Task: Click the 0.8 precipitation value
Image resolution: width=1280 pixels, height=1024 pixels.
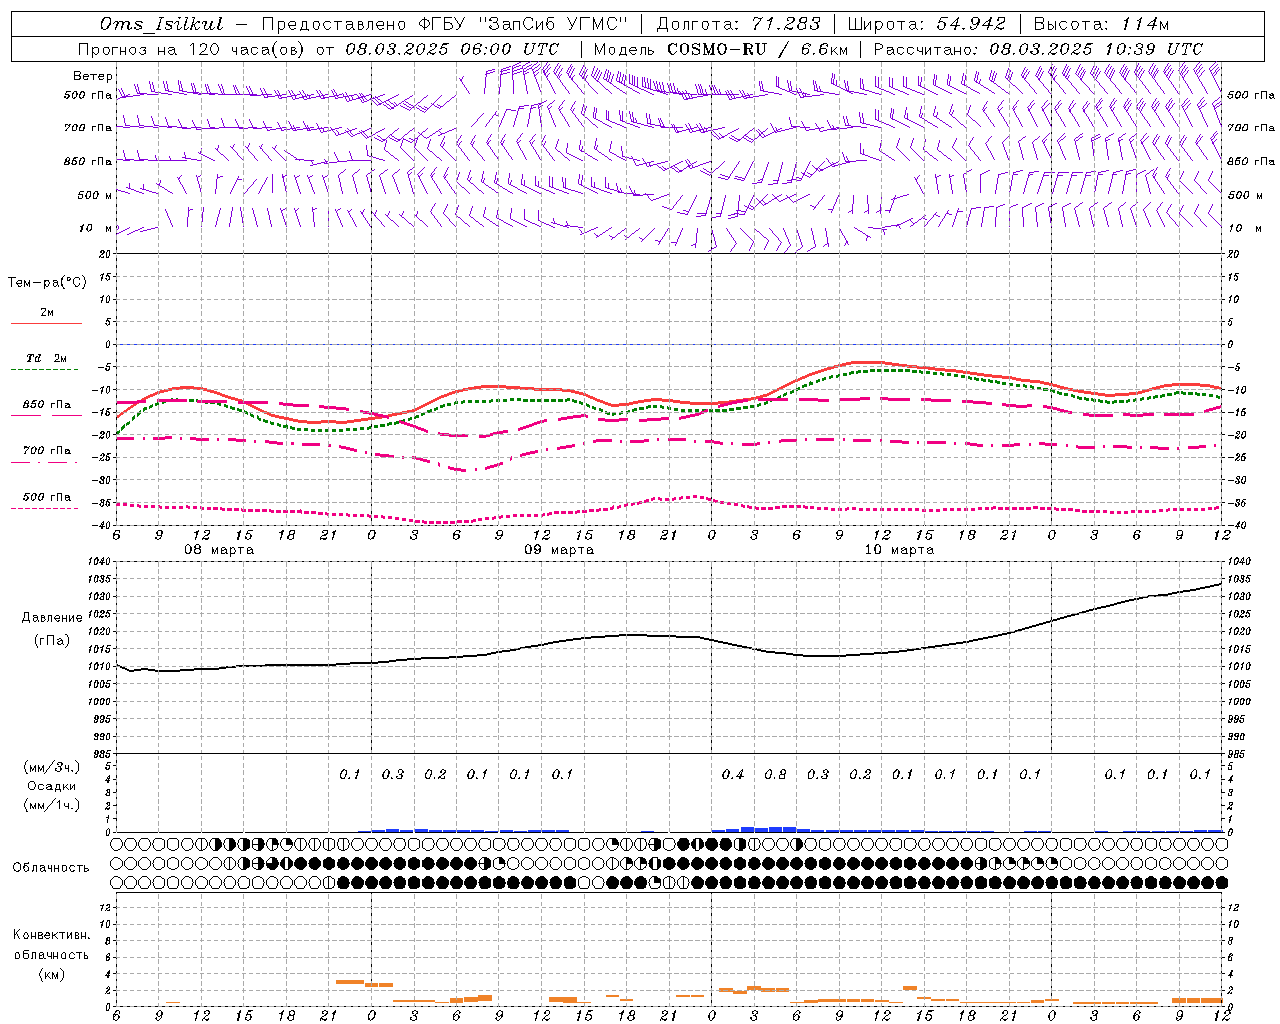Action: tap(775, 775)
